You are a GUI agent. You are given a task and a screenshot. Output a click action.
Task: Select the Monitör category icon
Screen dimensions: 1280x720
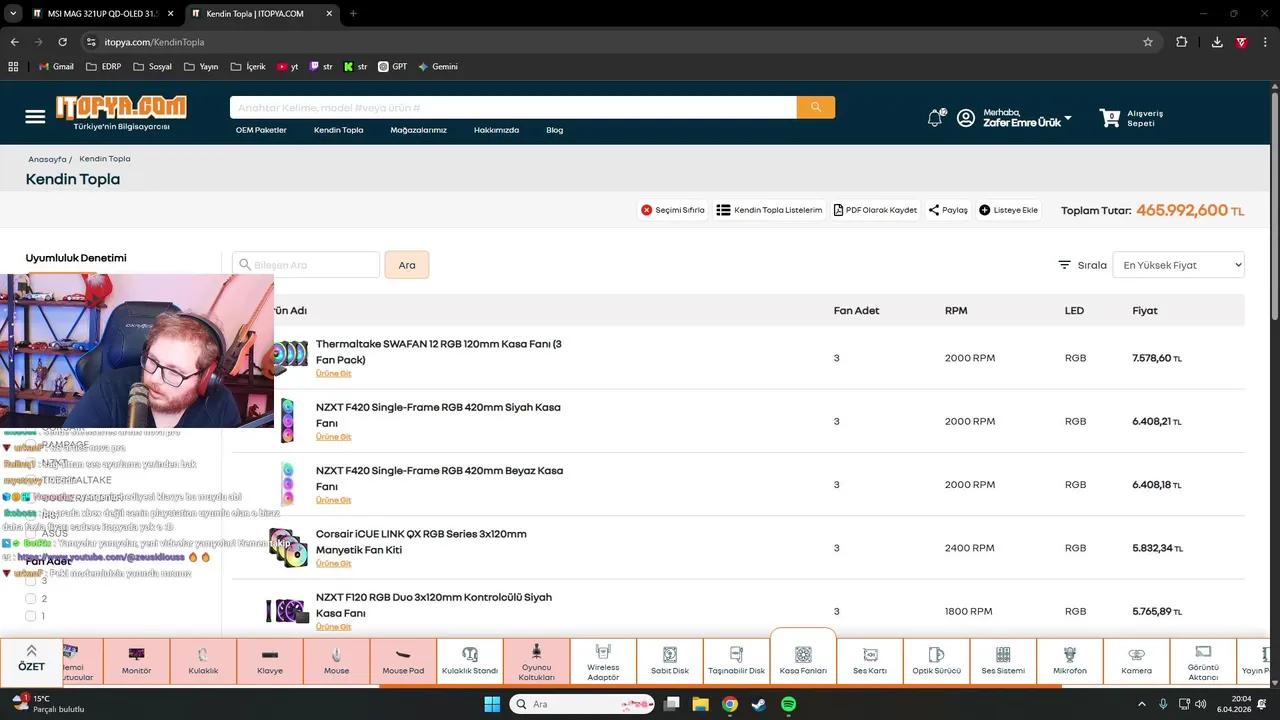[136, 654]
